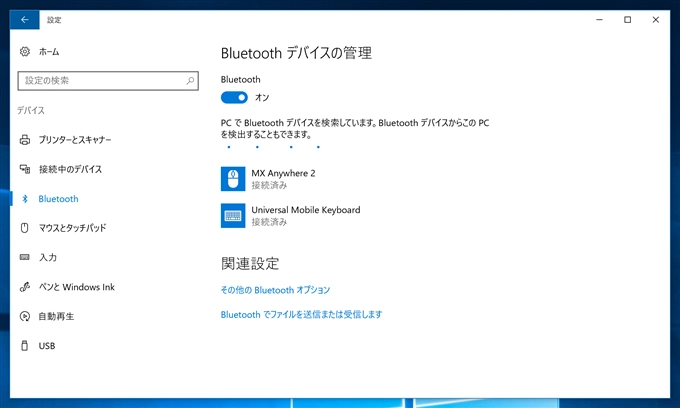Click the オン label beside toggle
This screenshot has height=408, width=680.
(262, 98)
